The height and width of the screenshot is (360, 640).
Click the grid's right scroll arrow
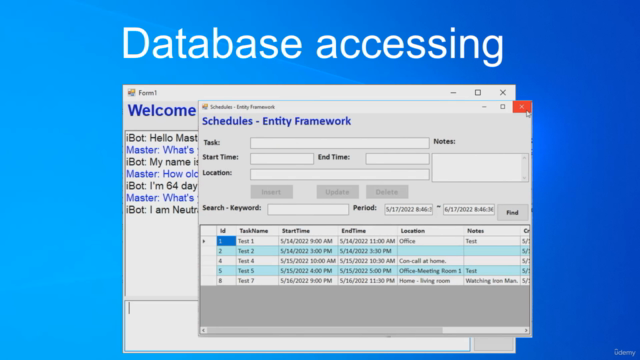[526, 330]
